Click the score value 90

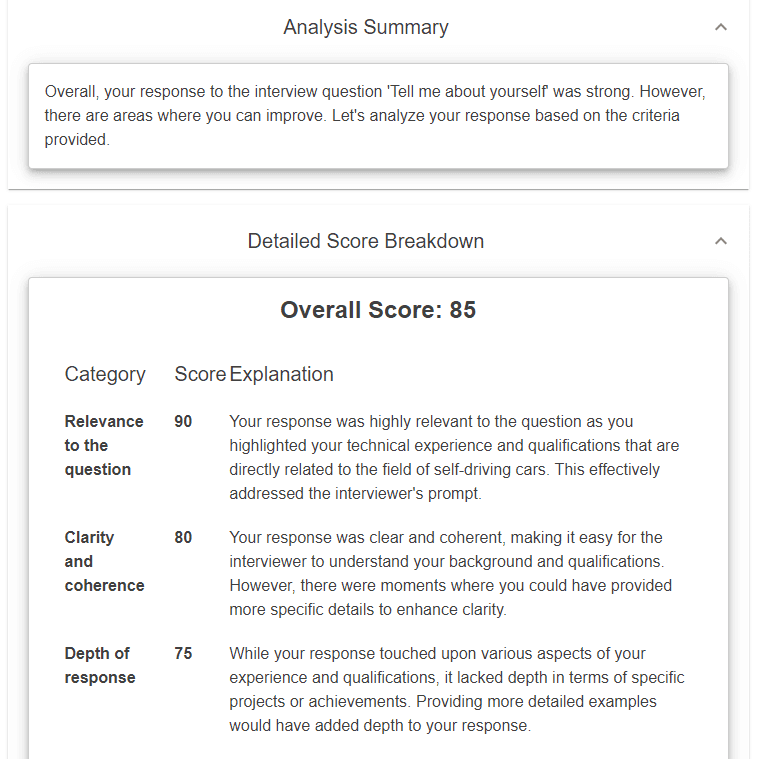tap(183, 422)
